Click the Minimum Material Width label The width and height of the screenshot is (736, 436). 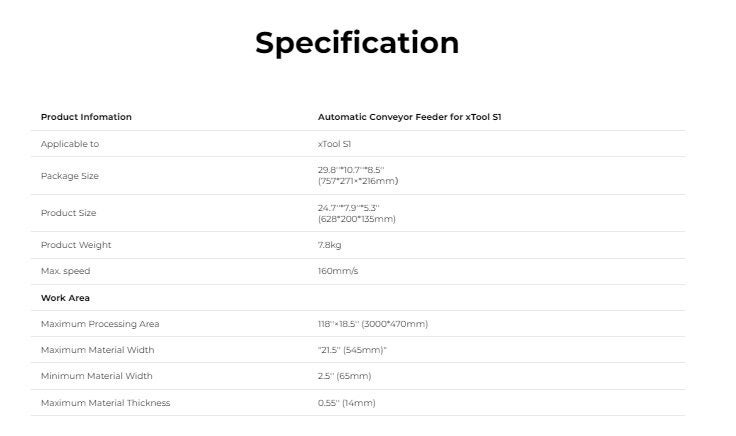[x=97, y=376]
